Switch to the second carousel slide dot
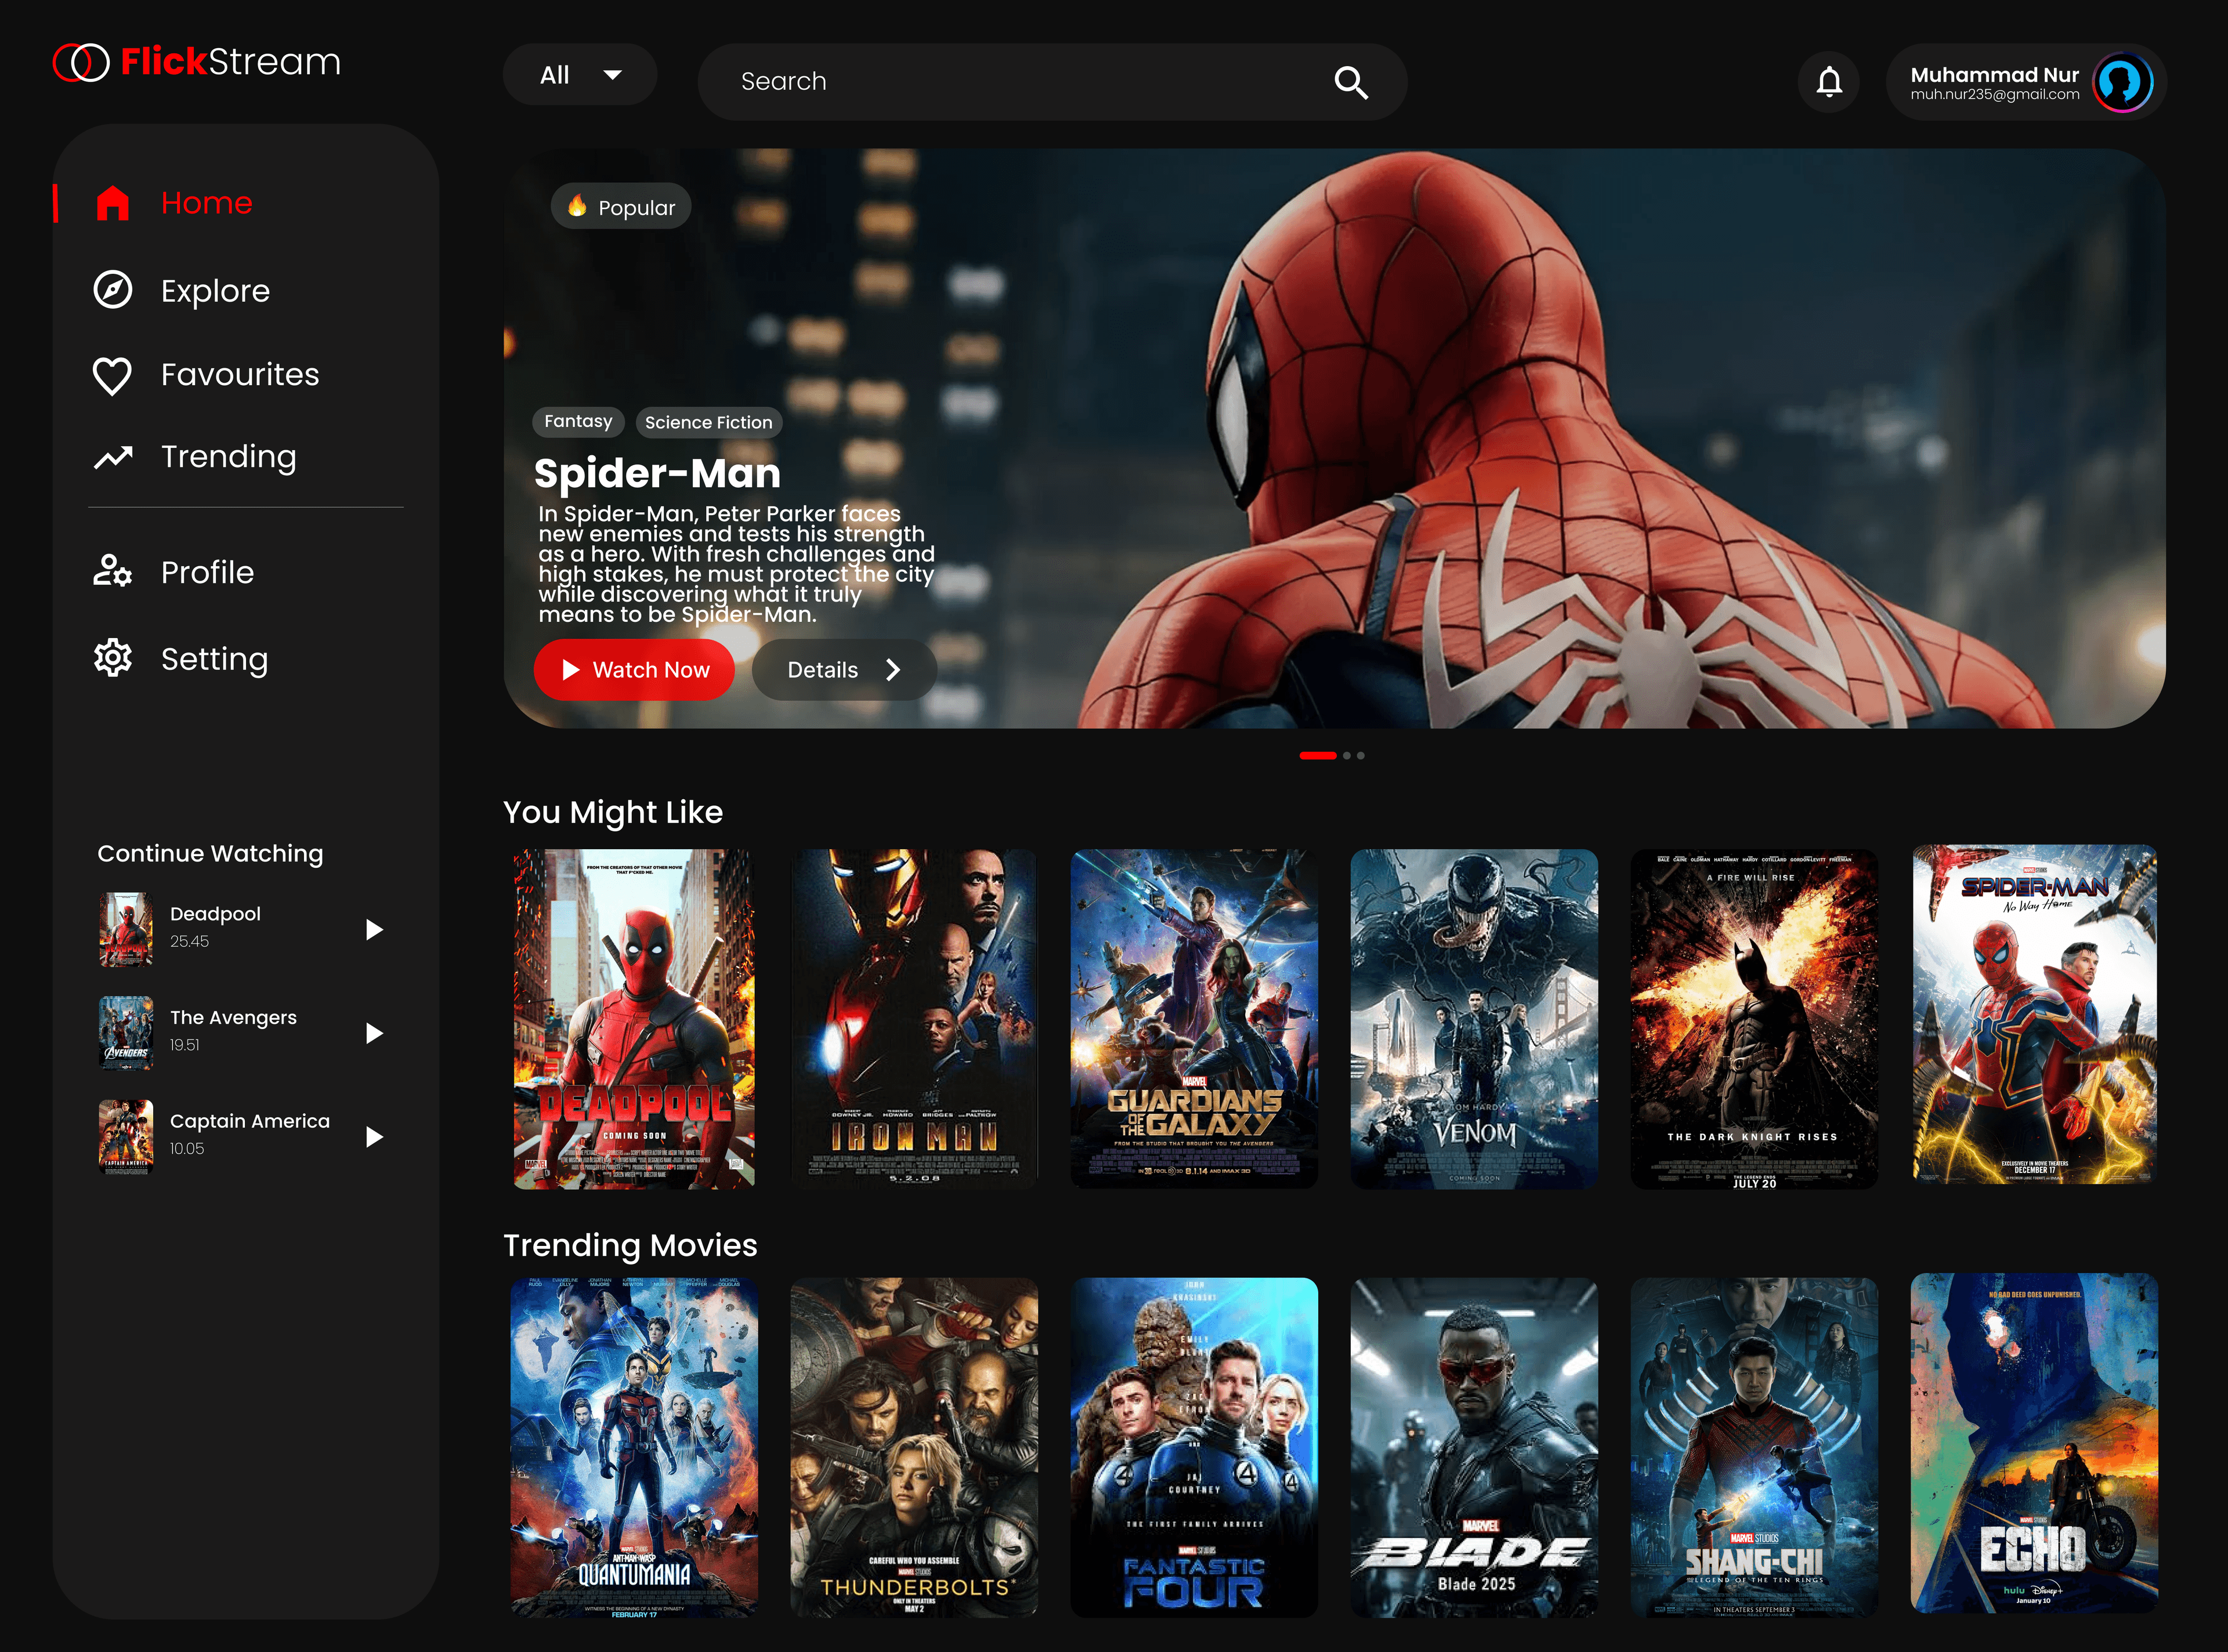The image size is (2228, 1652). pyautogui.click(x=1347, y=756)
